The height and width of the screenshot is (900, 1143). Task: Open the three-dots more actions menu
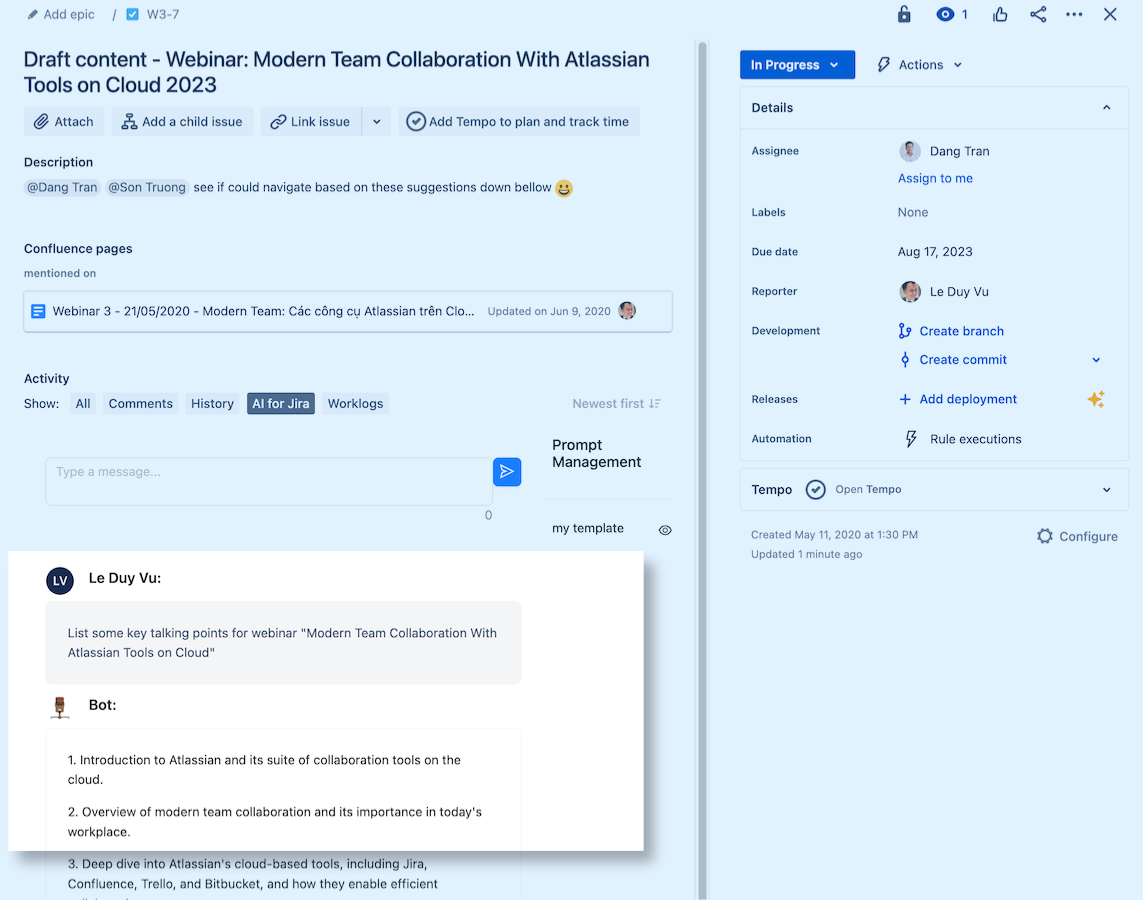pyautogui.click(x=1074, y=14)
